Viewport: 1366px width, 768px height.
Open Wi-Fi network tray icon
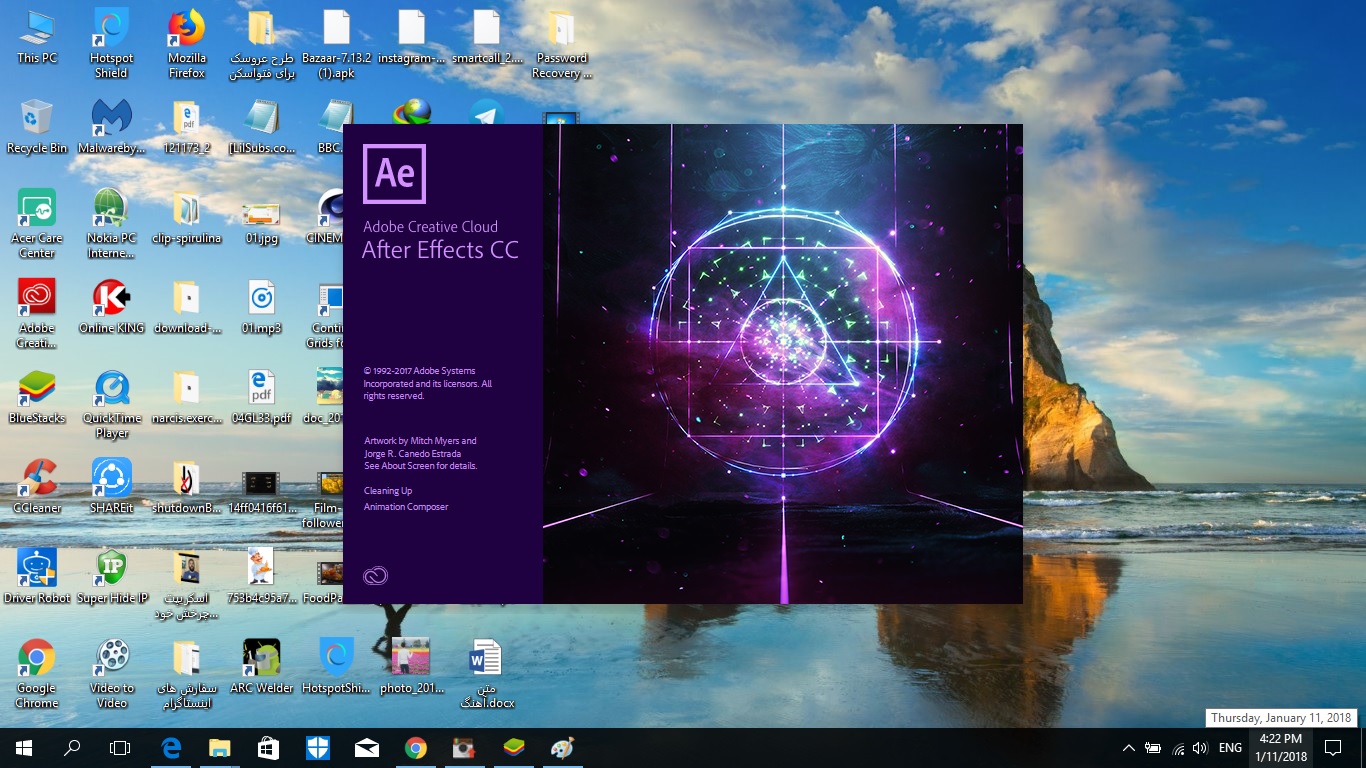pyautogui.click(x=1177, y=748)
